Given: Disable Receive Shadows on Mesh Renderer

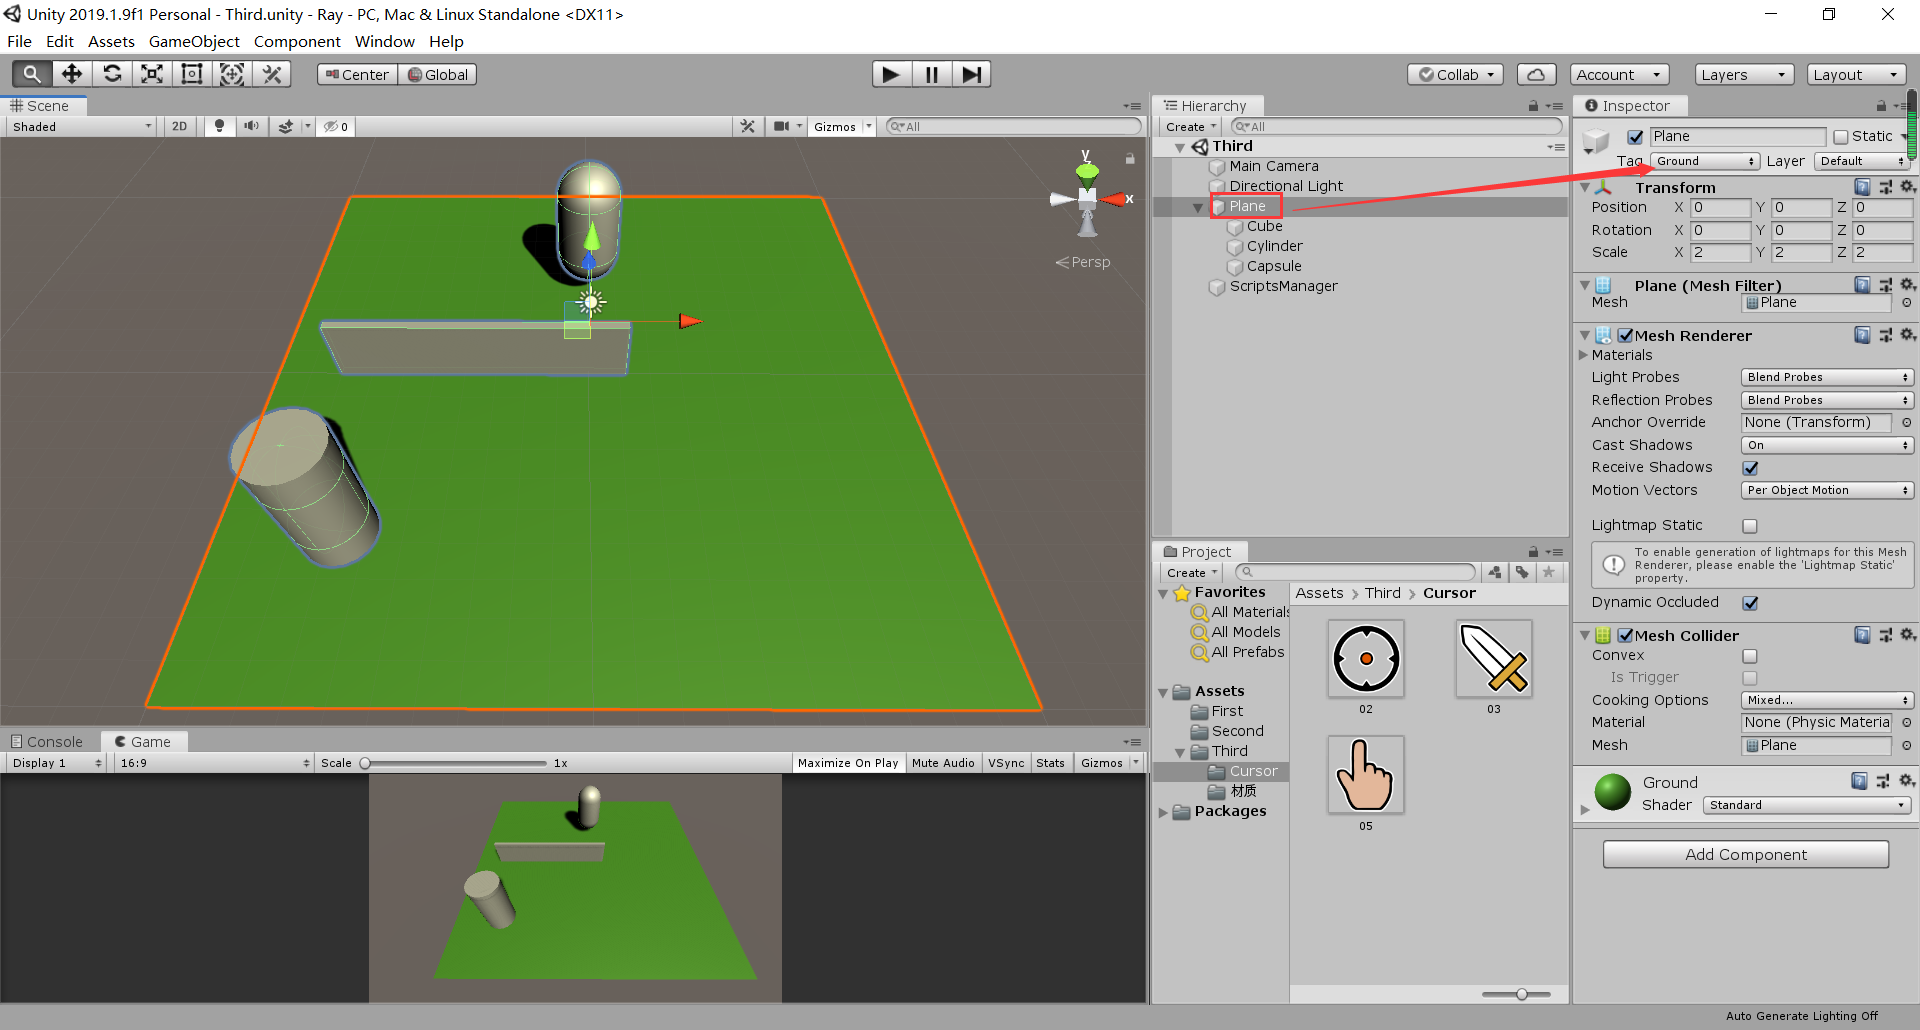Looking at the screenshot, I should (1750, 467).
